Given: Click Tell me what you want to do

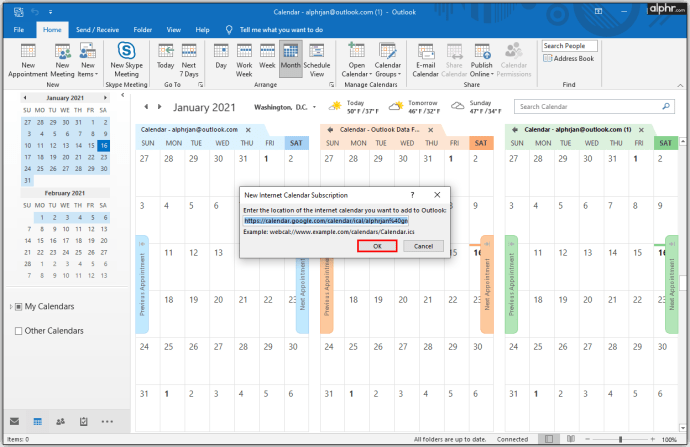Looking at the screenshot, I should point(281,29).
